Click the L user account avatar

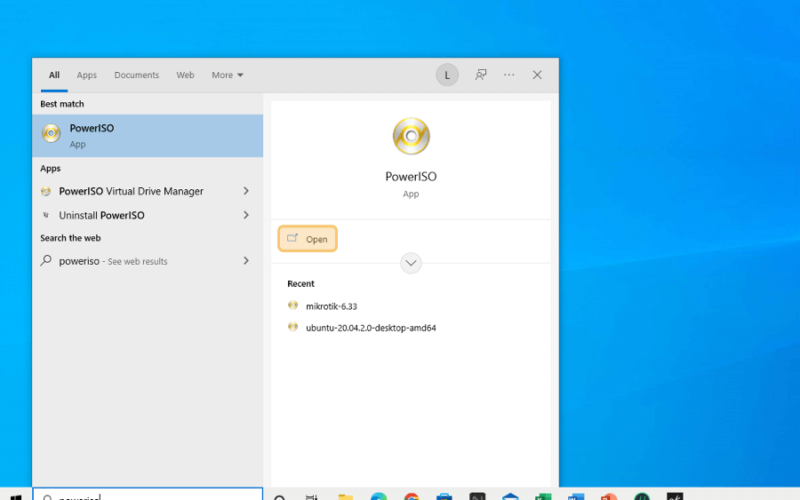coord(447,75)
